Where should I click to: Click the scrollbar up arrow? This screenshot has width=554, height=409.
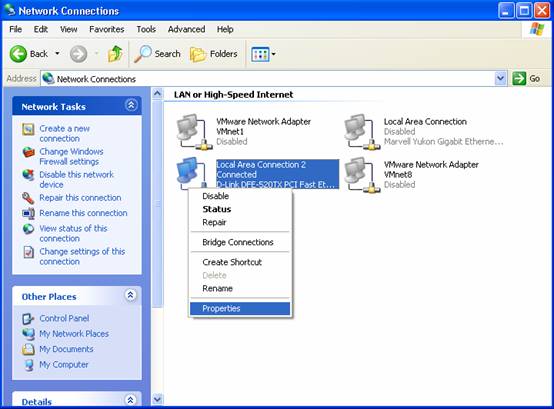[157, 93]
